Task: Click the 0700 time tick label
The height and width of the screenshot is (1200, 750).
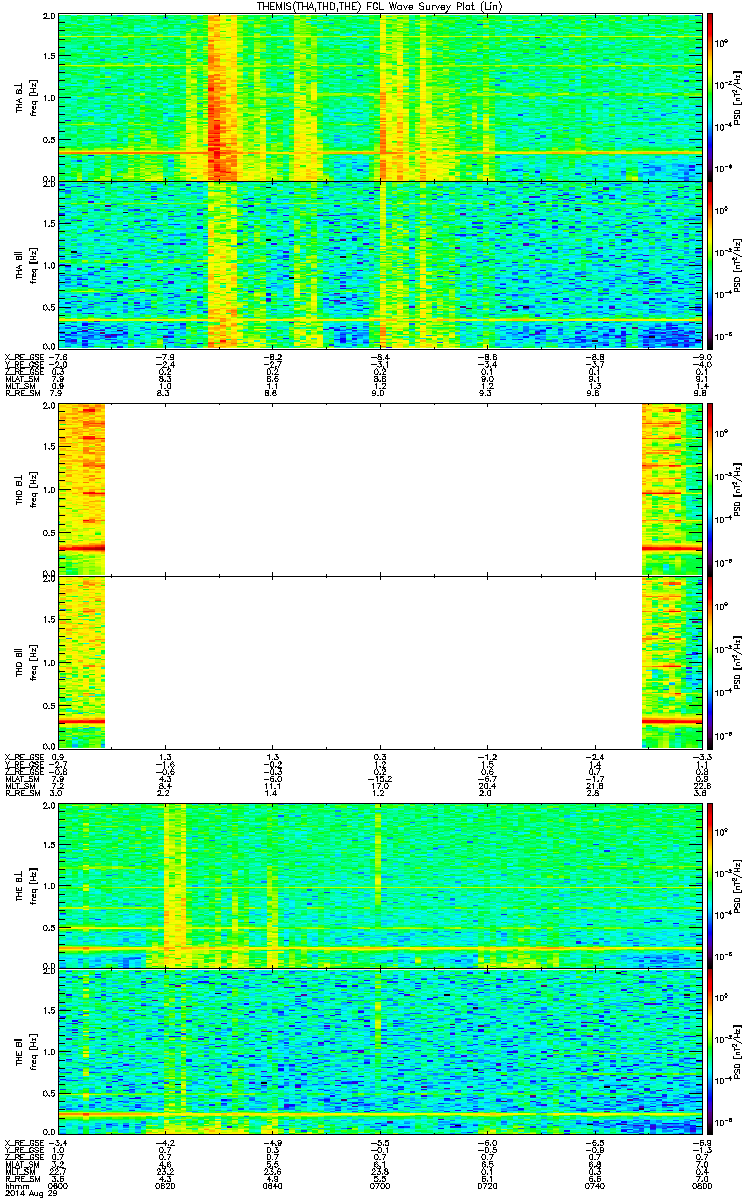Action: pos(380,1187)
